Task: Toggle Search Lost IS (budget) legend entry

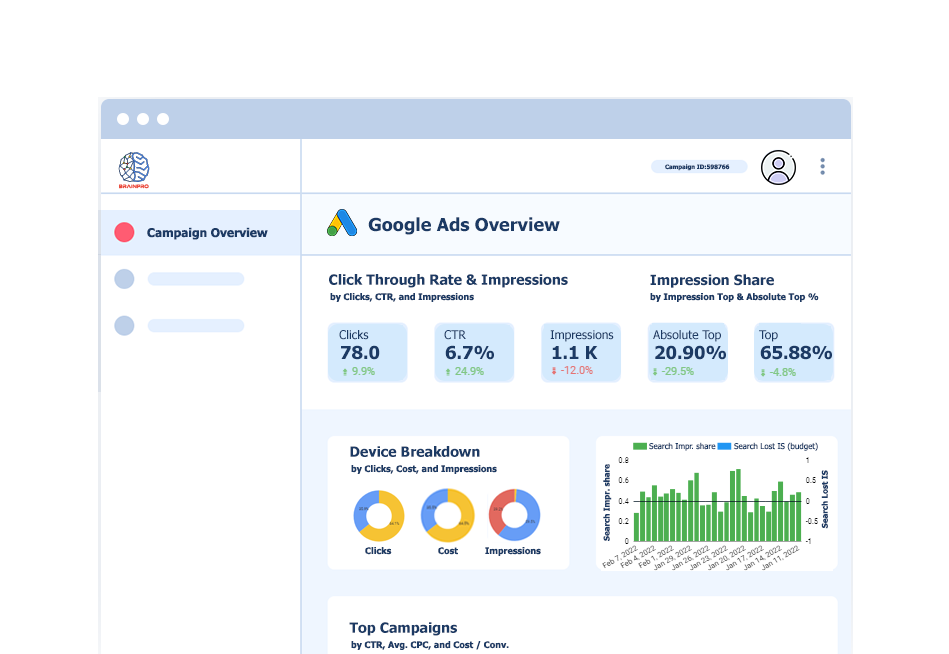Action: tap(766, 446)
